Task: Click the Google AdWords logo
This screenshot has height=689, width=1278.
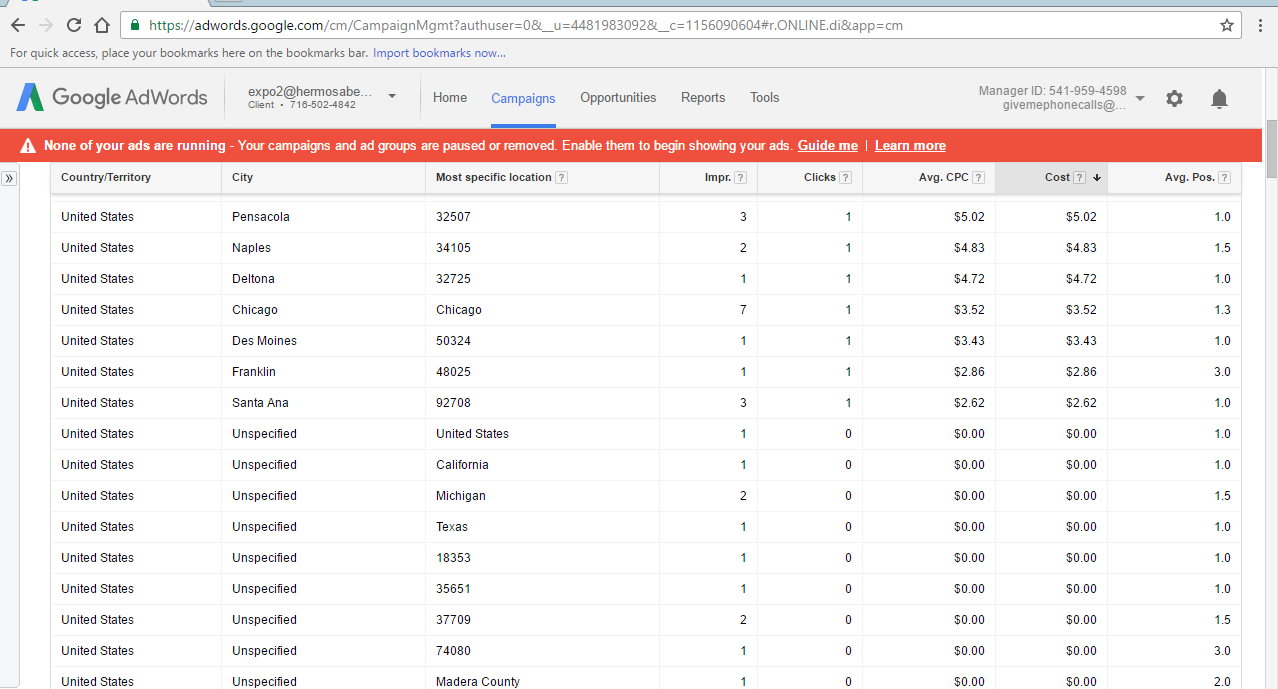Action: tap(112, 97)
